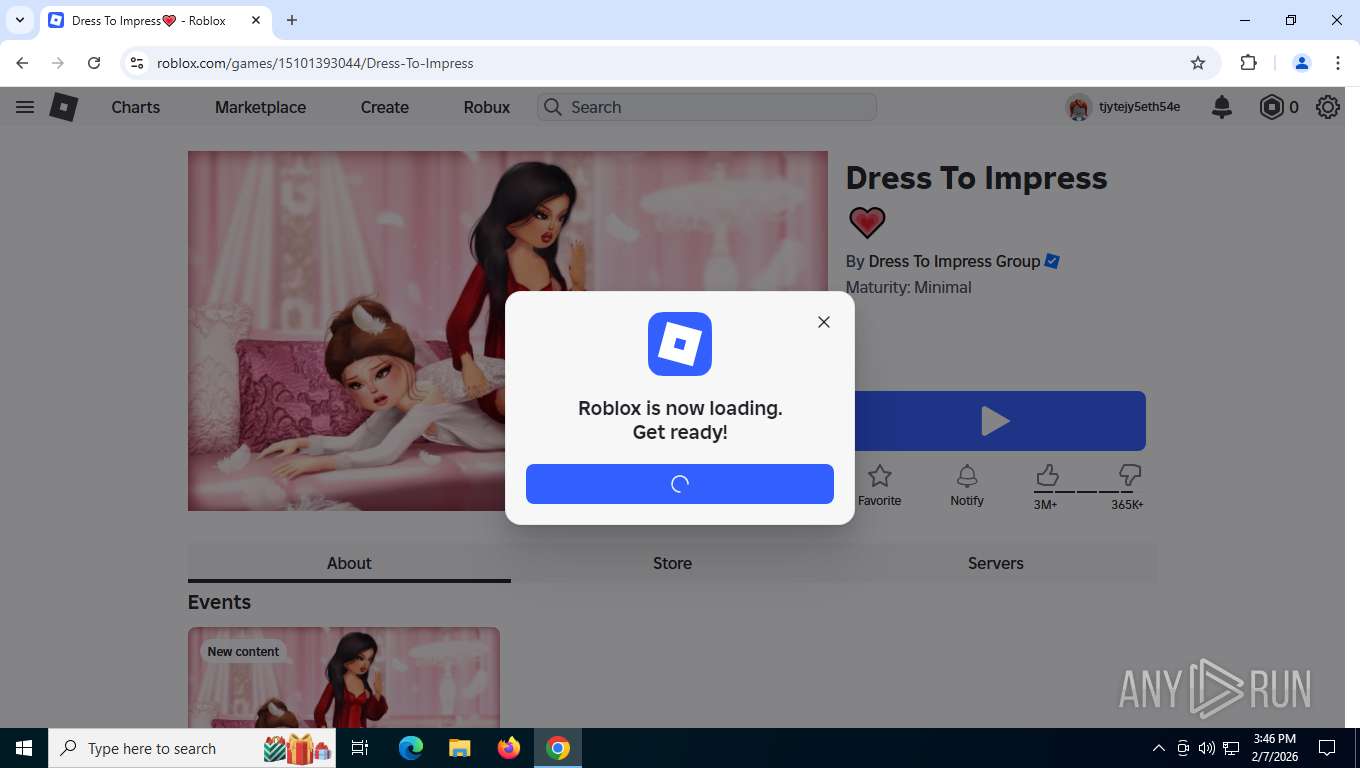Image resolution: width=1360 pixels, height=768 pixels.
Task: Open Chrome three-dot menu
Action: click(1338, 63)
